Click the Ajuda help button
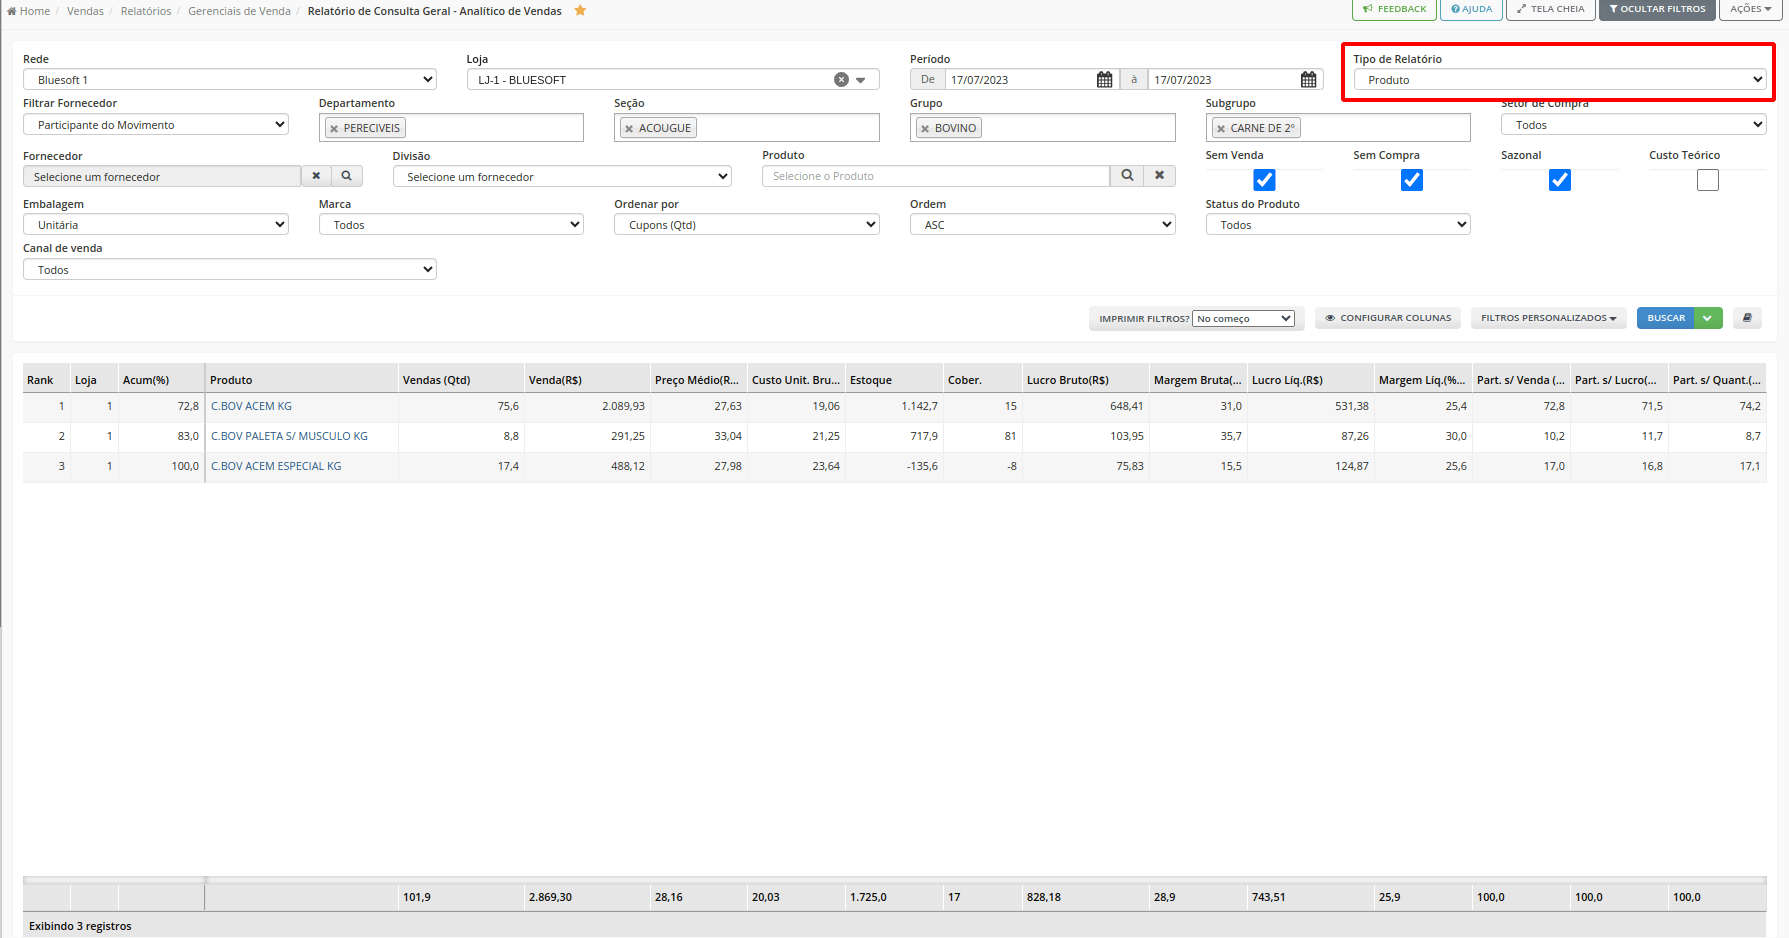This screenshot has height=938, width=1789. [1471, 9]
